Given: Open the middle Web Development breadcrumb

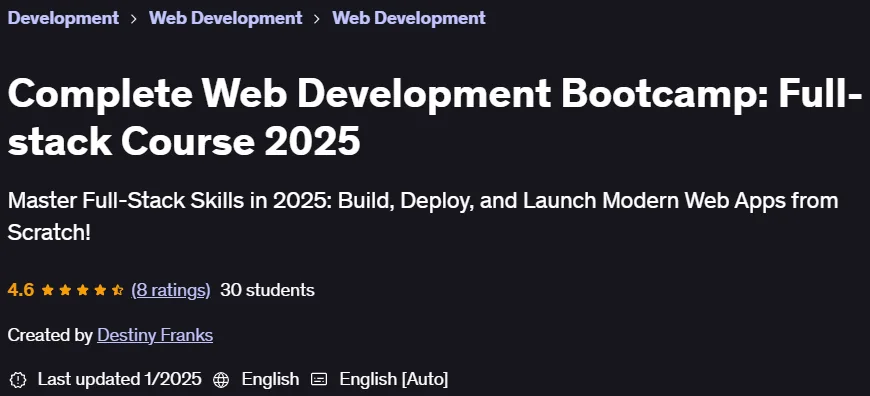Looking at the screenshot, I should pos(225,18).
